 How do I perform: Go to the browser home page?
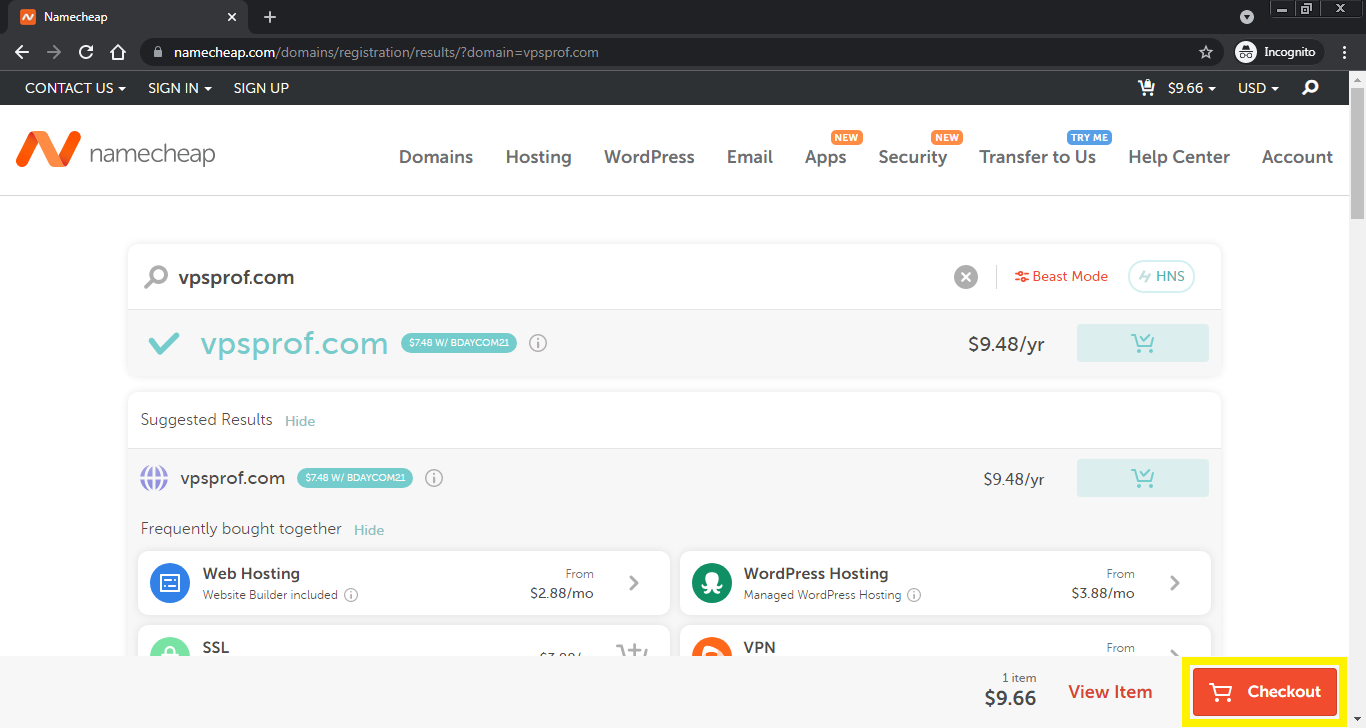click(118, 52)
